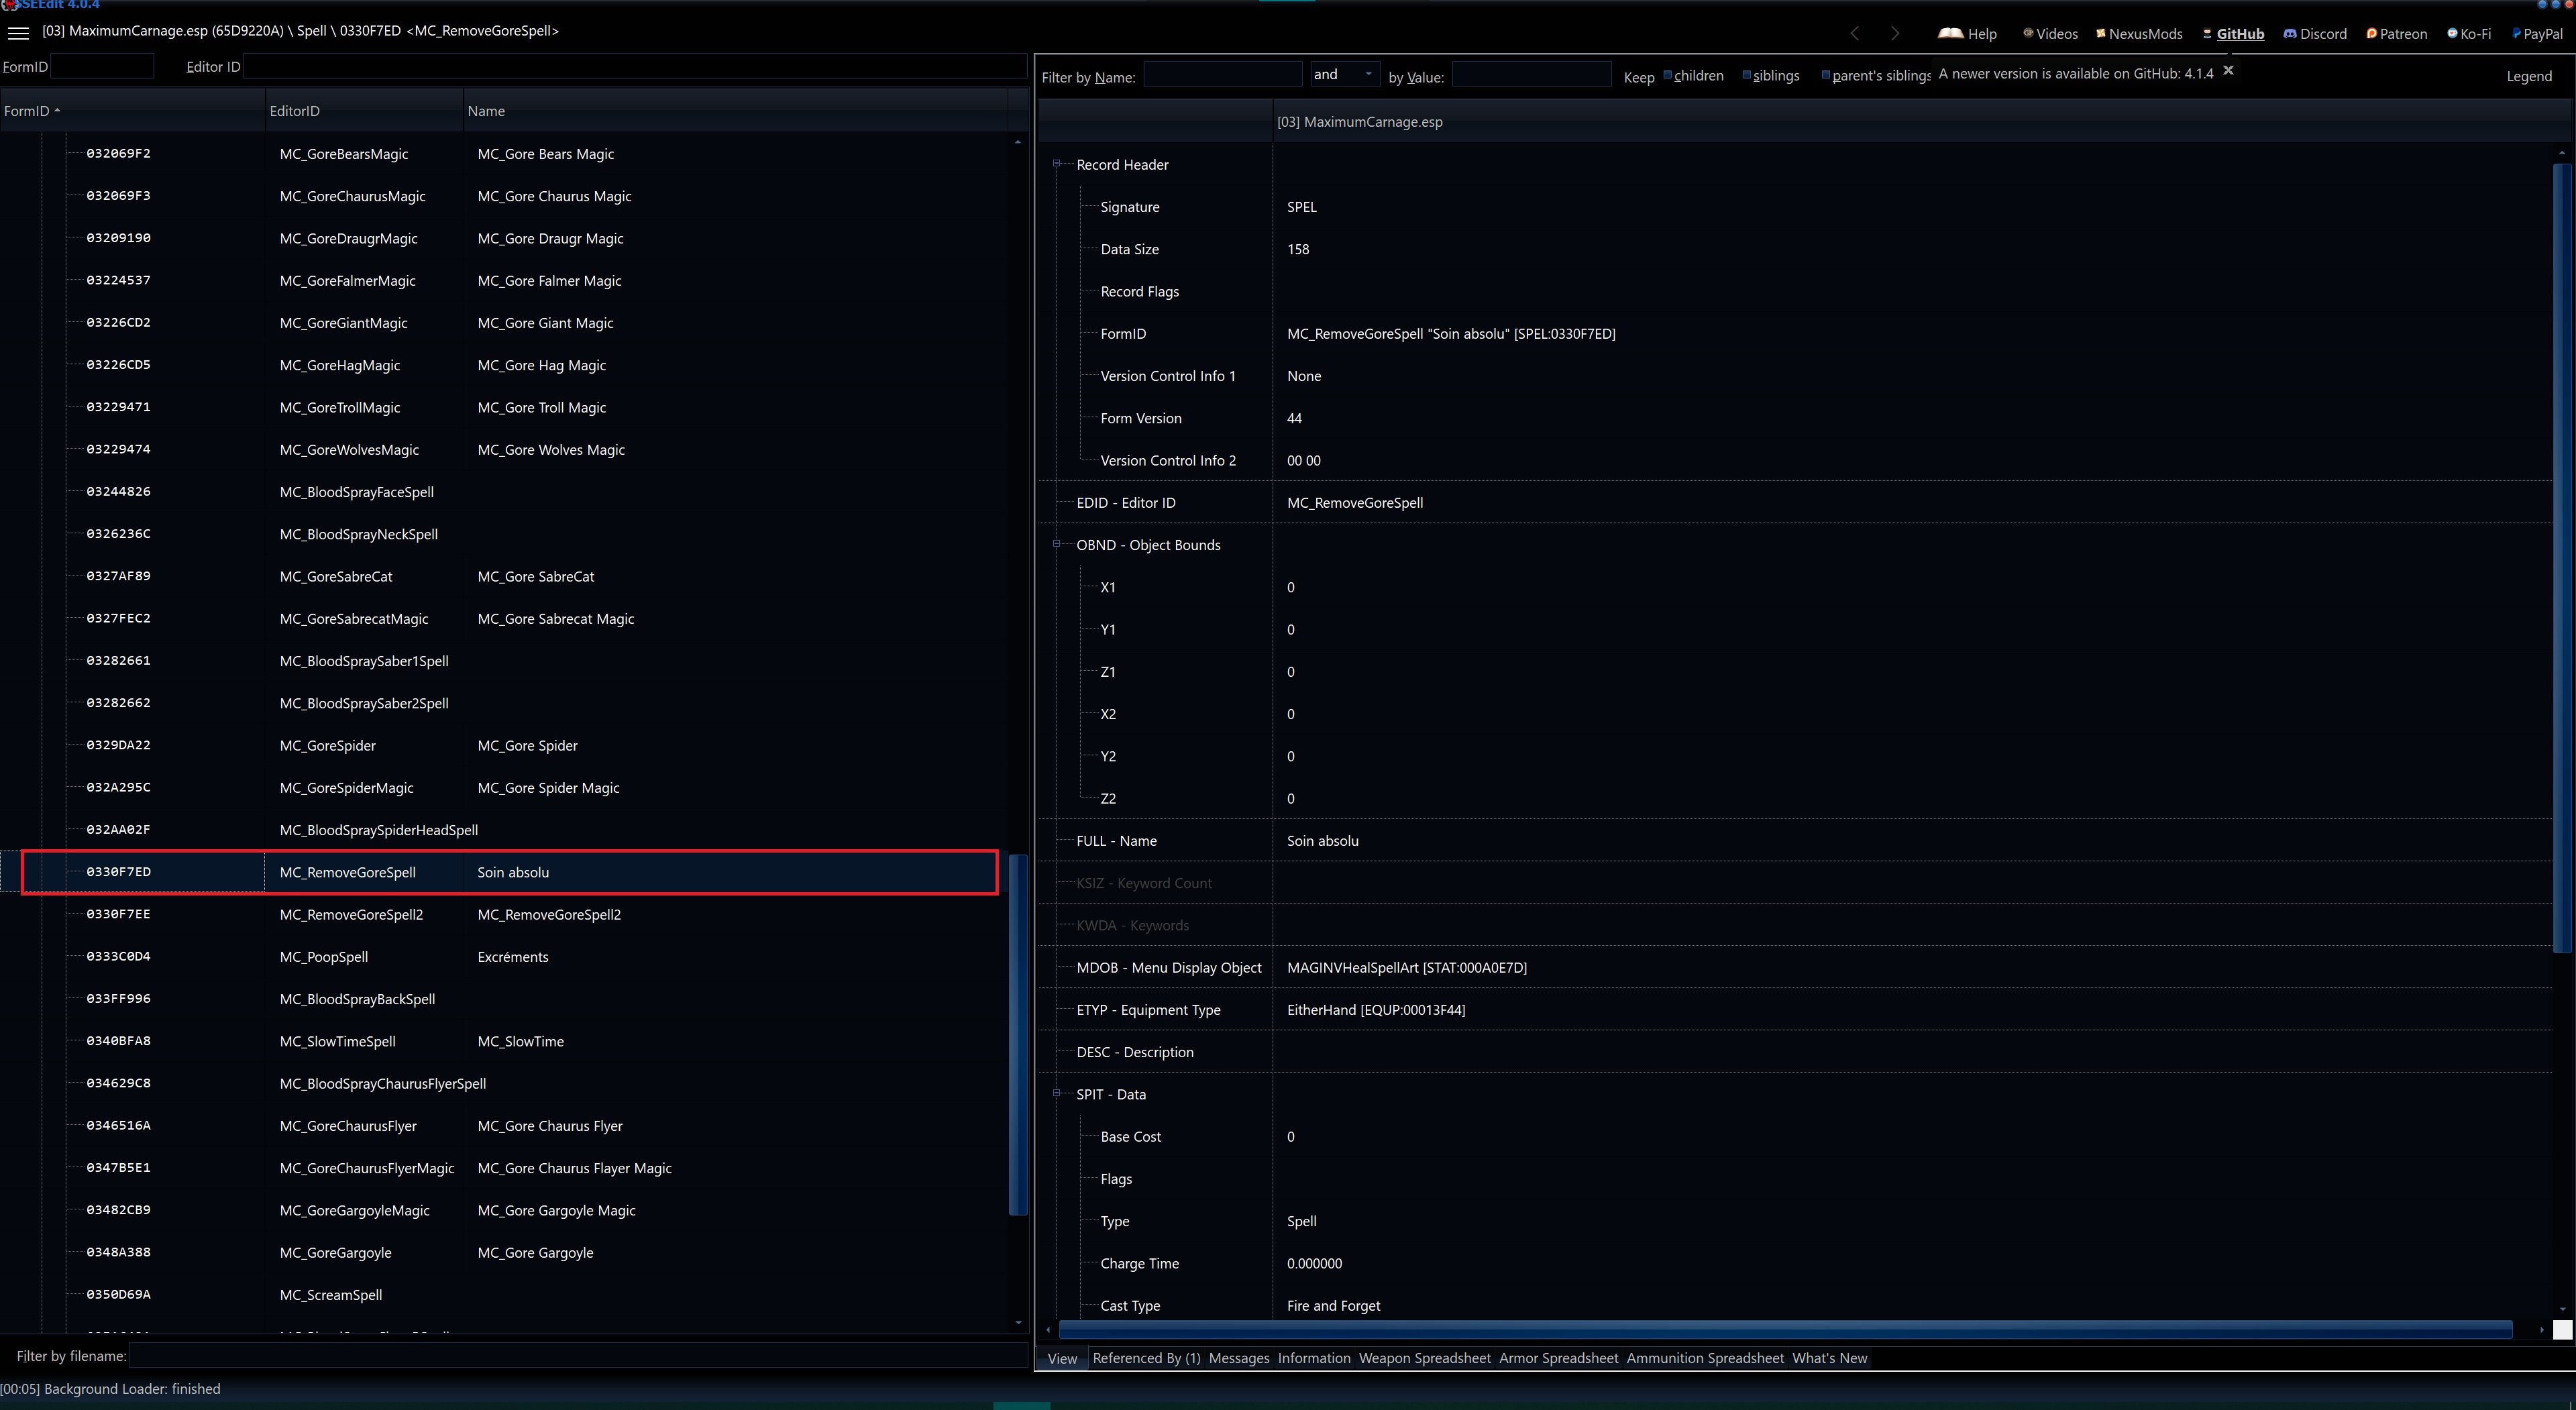
Task: Go forward with the right arrow
Action: point(1894,33)
